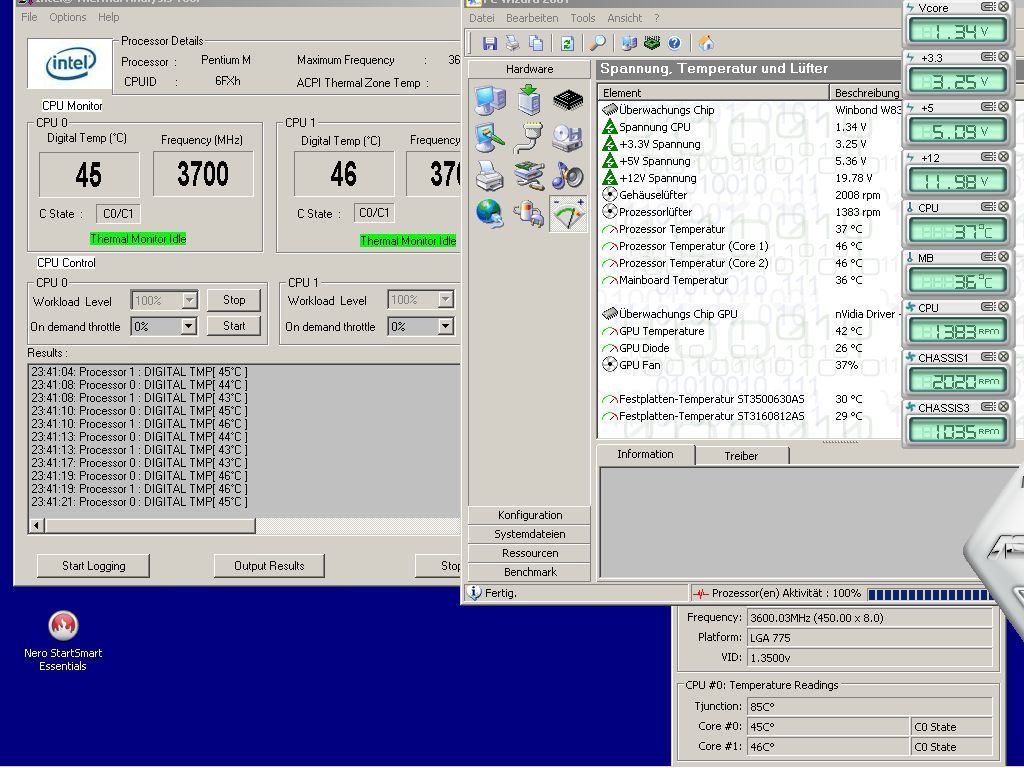Expand the Benchmark section

pos(530,572)
